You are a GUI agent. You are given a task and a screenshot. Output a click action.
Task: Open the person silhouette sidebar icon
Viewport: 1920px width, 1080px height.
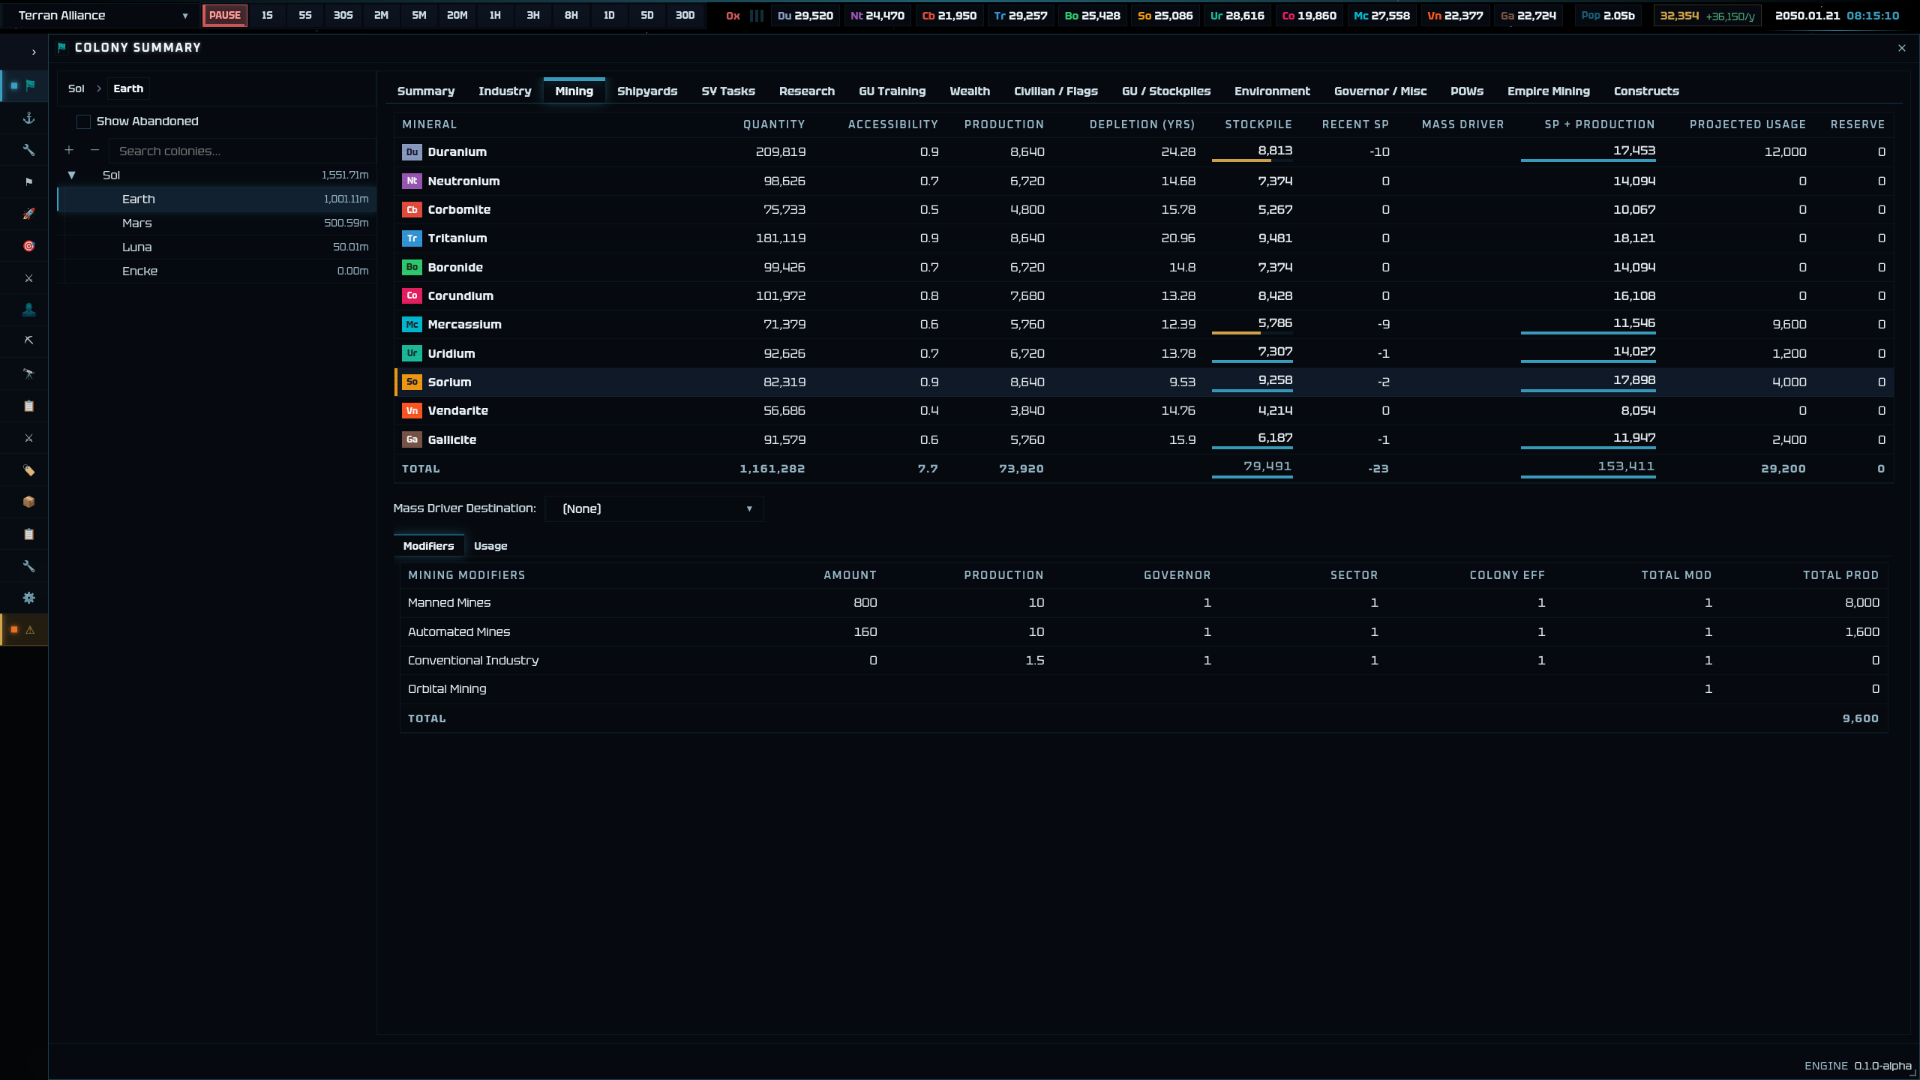pos(29,310)
